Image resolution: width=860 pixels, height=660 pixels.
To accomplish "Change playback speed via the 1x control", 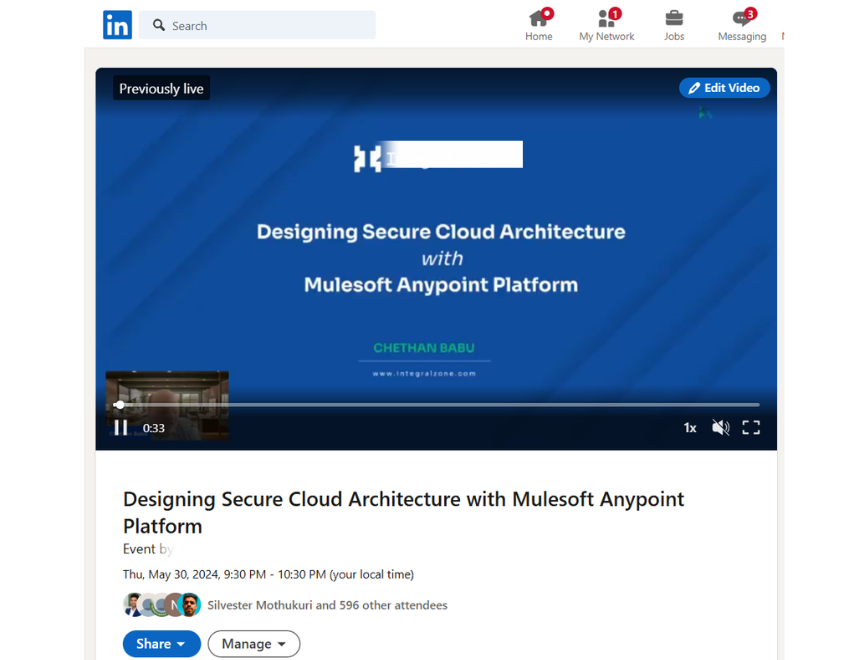I will click(690, 428).
